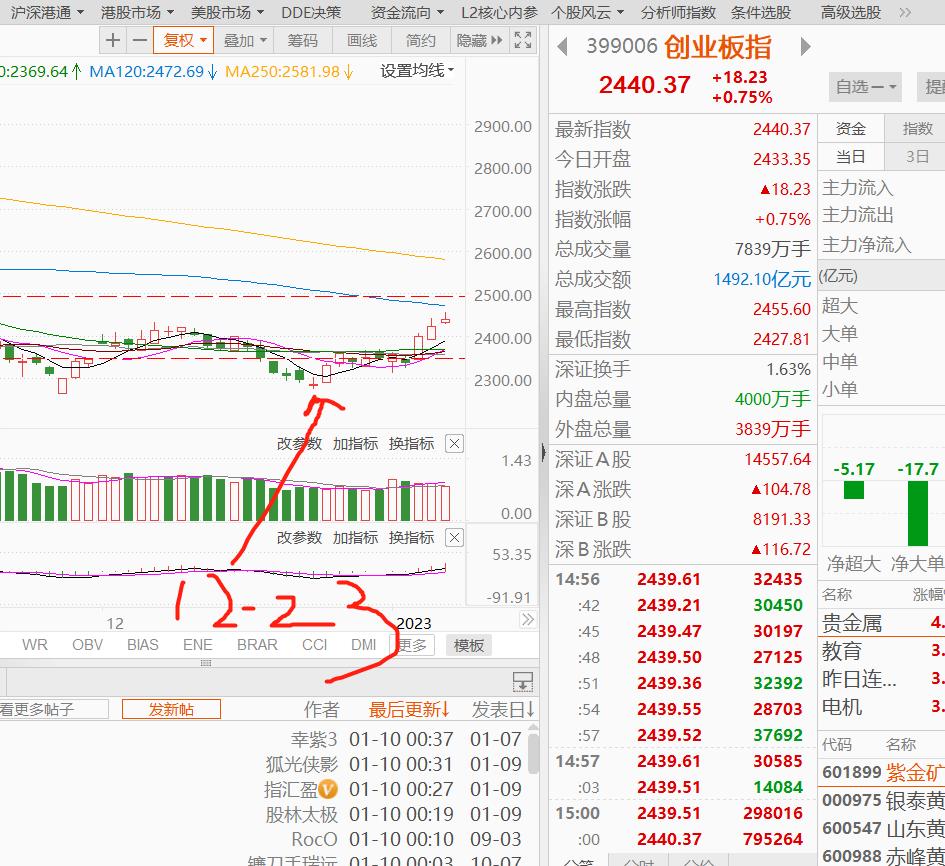Open post by author 股林太极
This screenshot has width=945, height=866.
tap(302, 814)
